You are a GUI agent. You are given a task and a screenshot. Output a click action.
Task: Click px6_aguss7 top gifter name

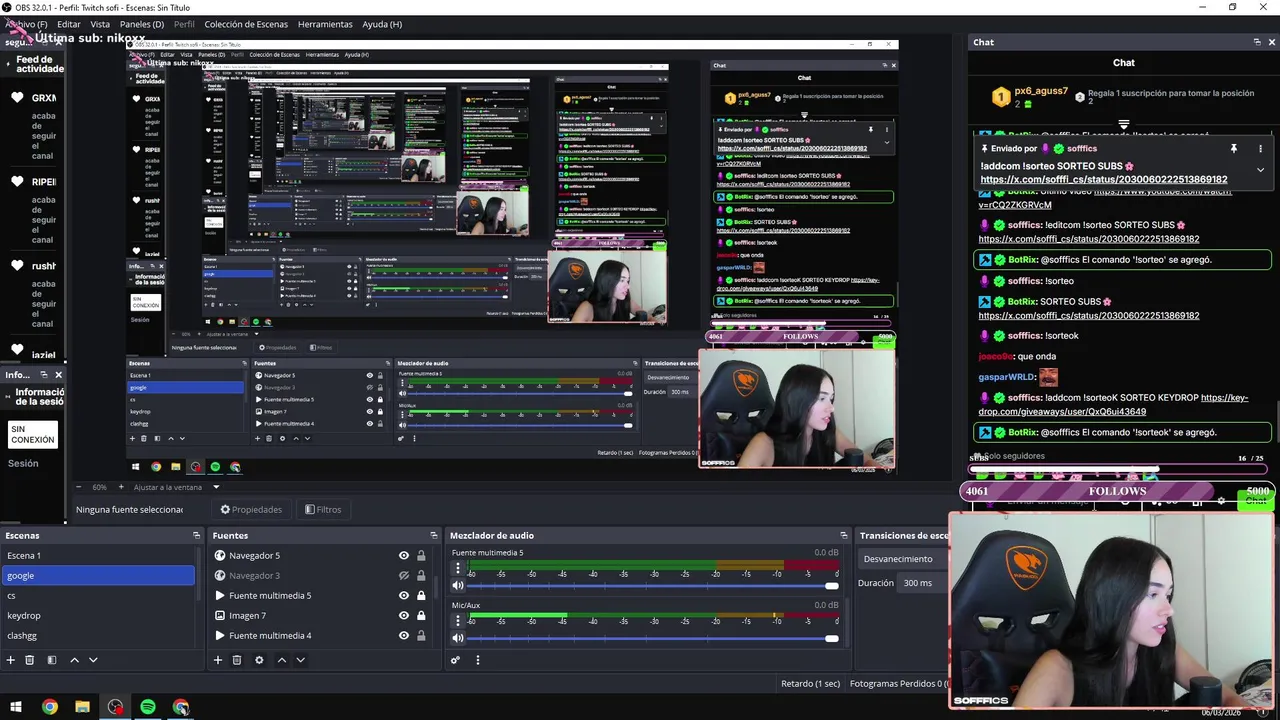(1043, 91)
